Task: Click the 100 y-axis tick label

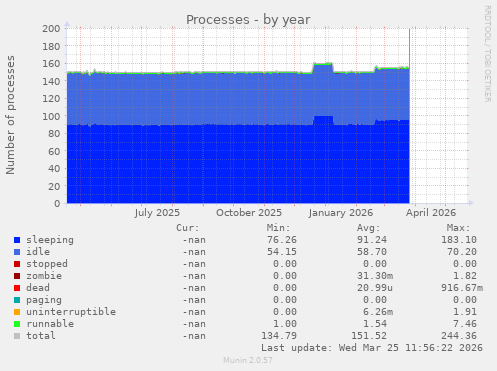Action: coord(51,116)
